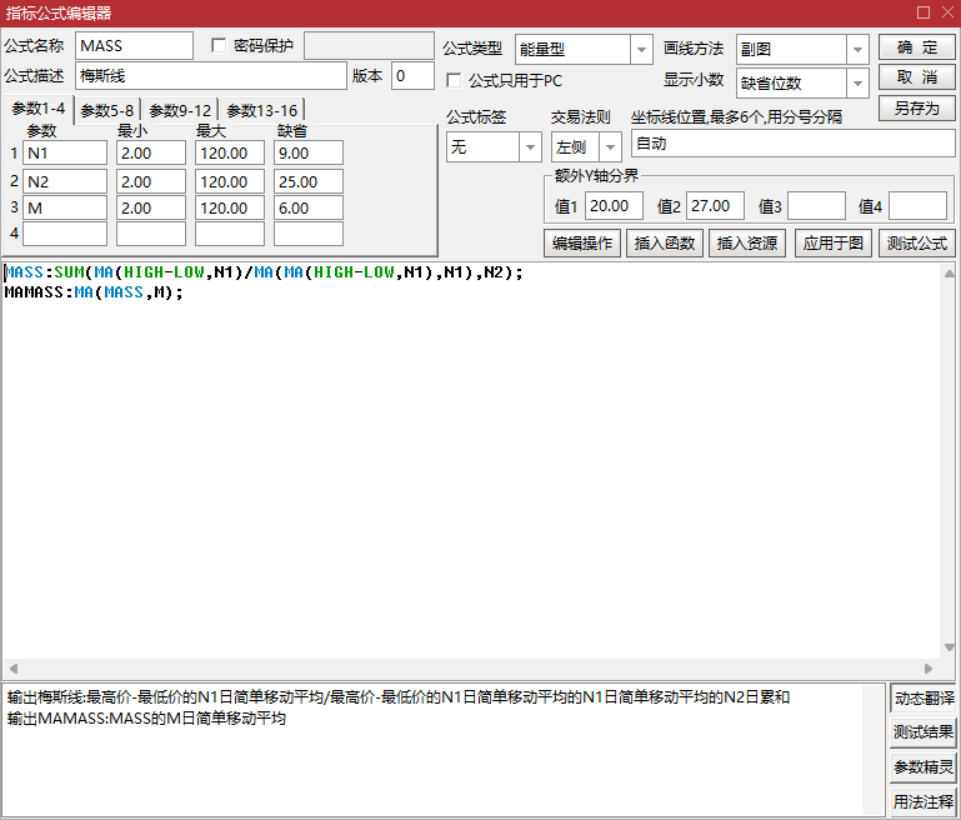
Task: Switch to the 参数9-12 tab
Action: tap(180, 111)
